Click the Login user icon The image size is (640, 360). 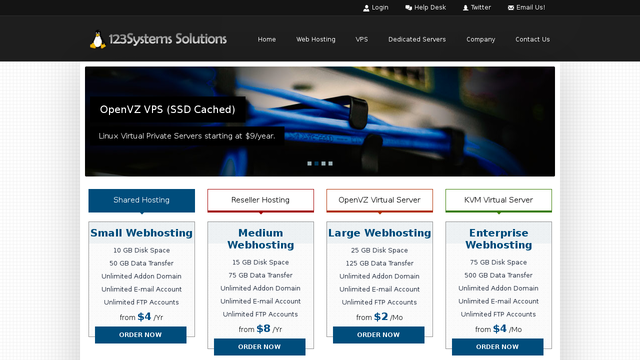366,8
